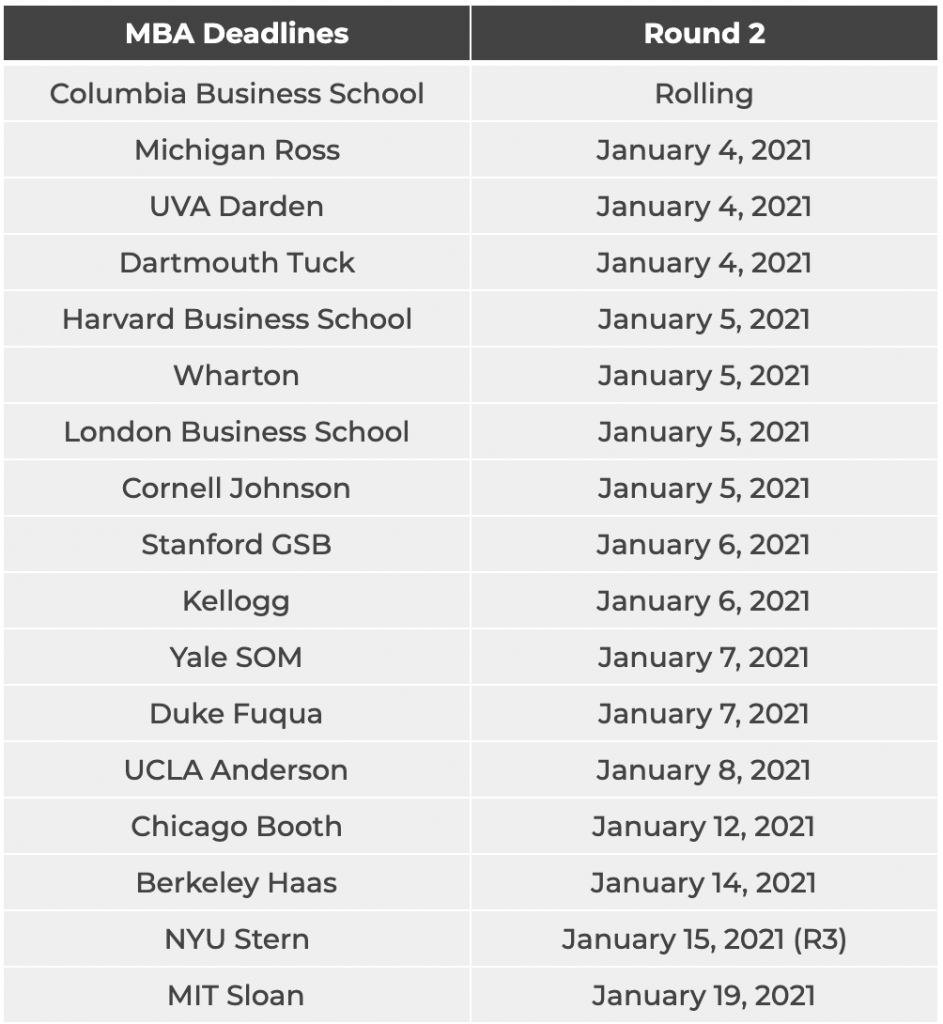This screenshot has width=943, height=1024.
Task: Click the Yale SOM cell
Action: point(237,657)
